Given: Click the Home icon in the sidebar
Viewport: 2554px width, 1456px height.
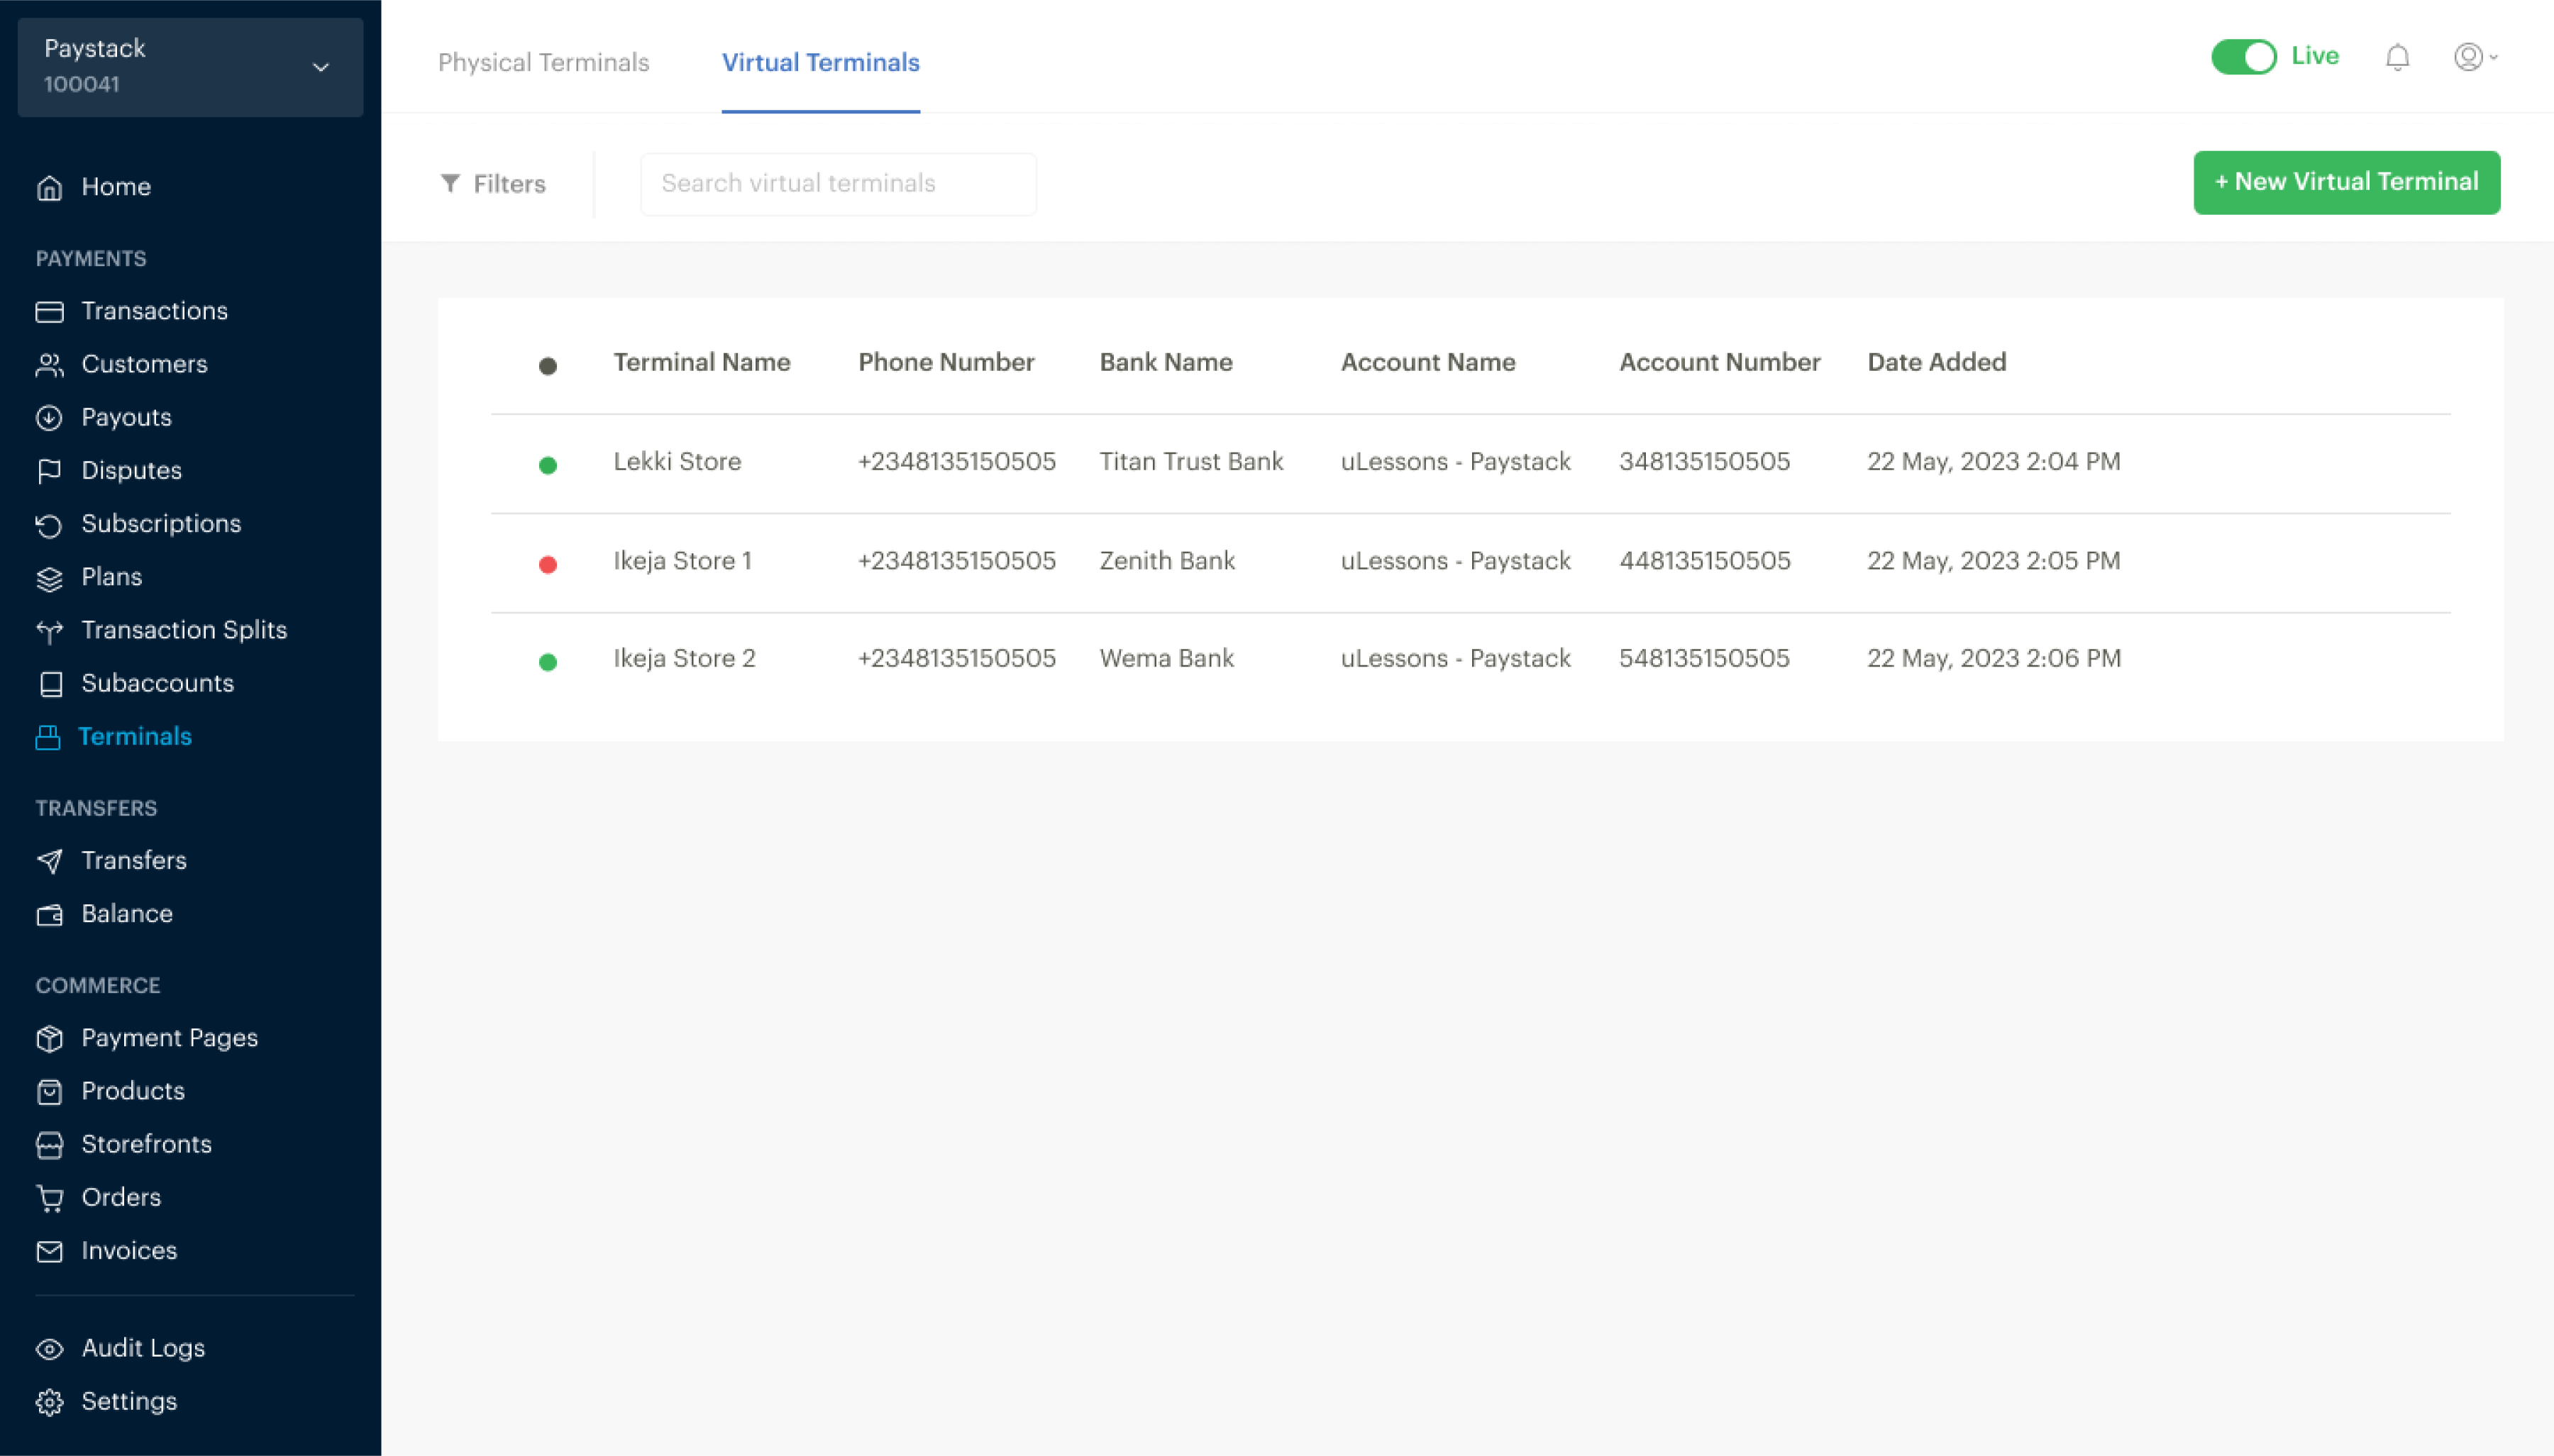Looking at the screenshot, I should point(49,187).
